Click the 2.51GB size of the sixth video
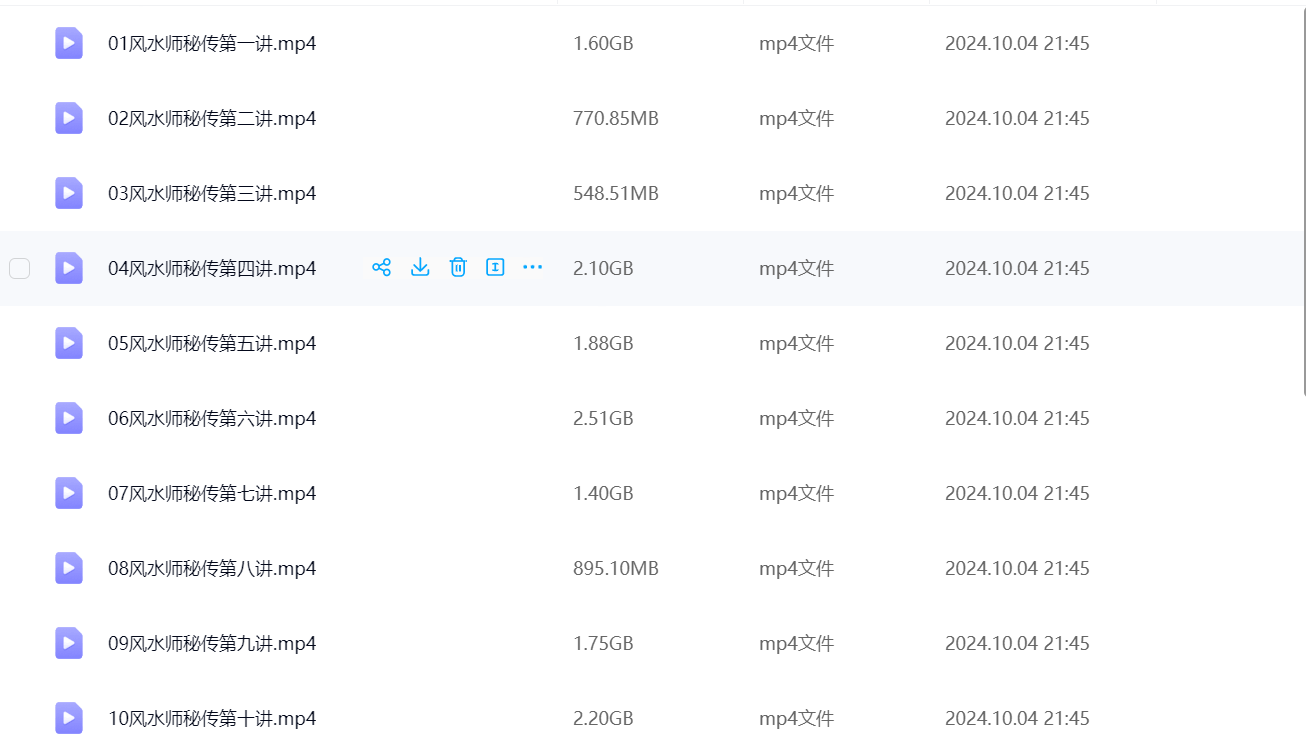1306x751 pixels. [603, 418]
